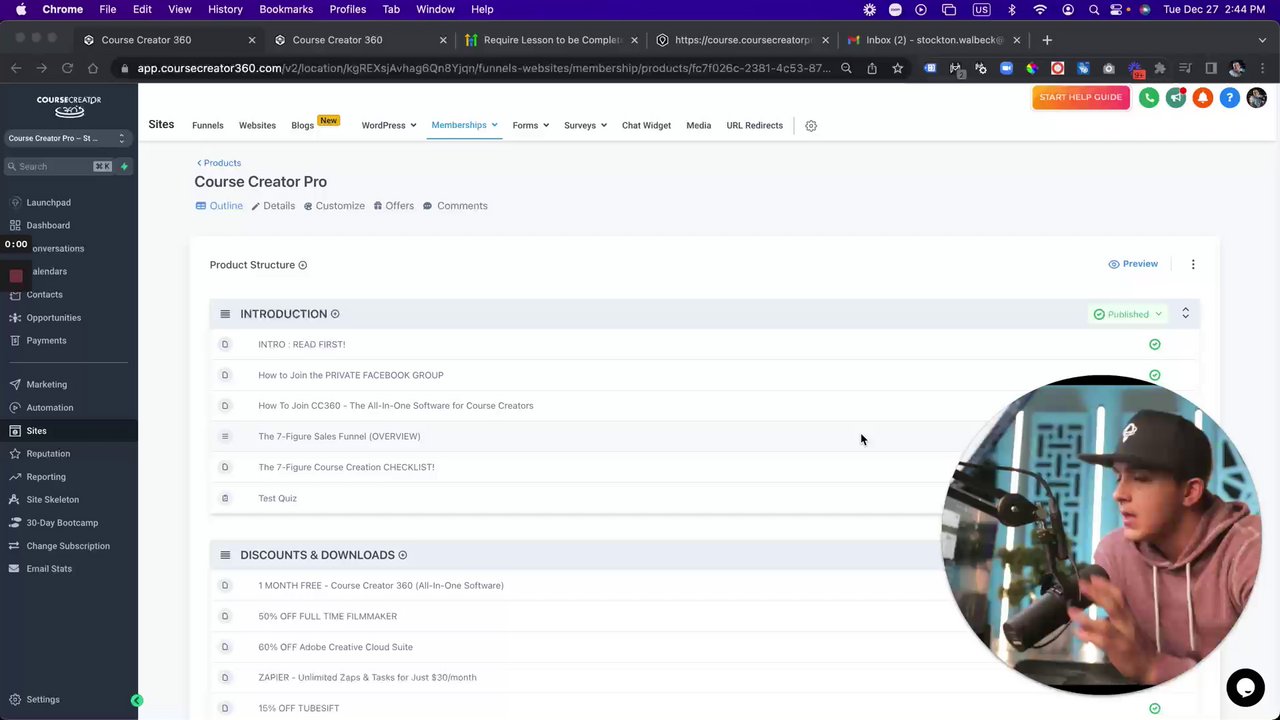Click the drag handle of INTRODUCTION section
This screenshot has width=1280, height=720.
(x=225, y=314)
